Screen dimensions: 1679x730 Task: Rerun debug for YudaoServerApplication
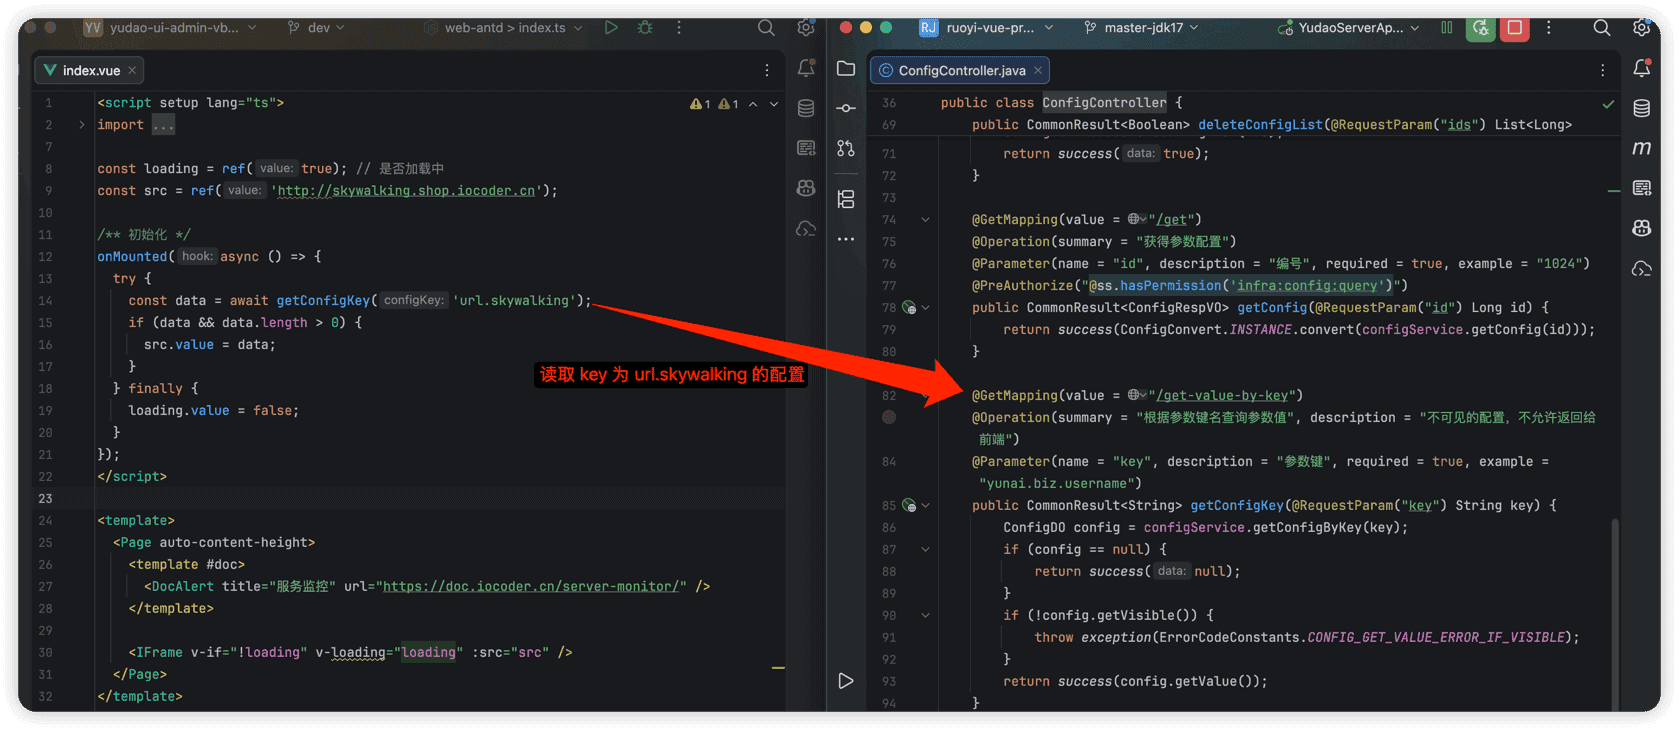pyautogui.click(x=1481, y=28)
